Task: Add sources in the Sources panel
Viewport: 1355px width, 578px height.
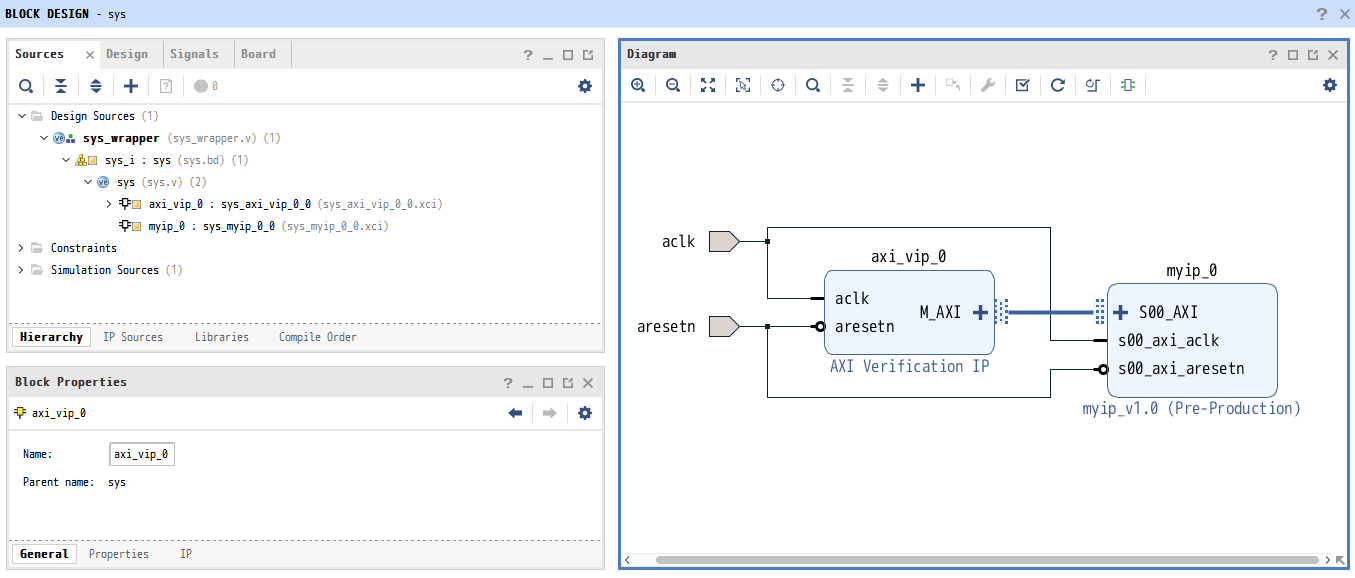Action: 130,86
